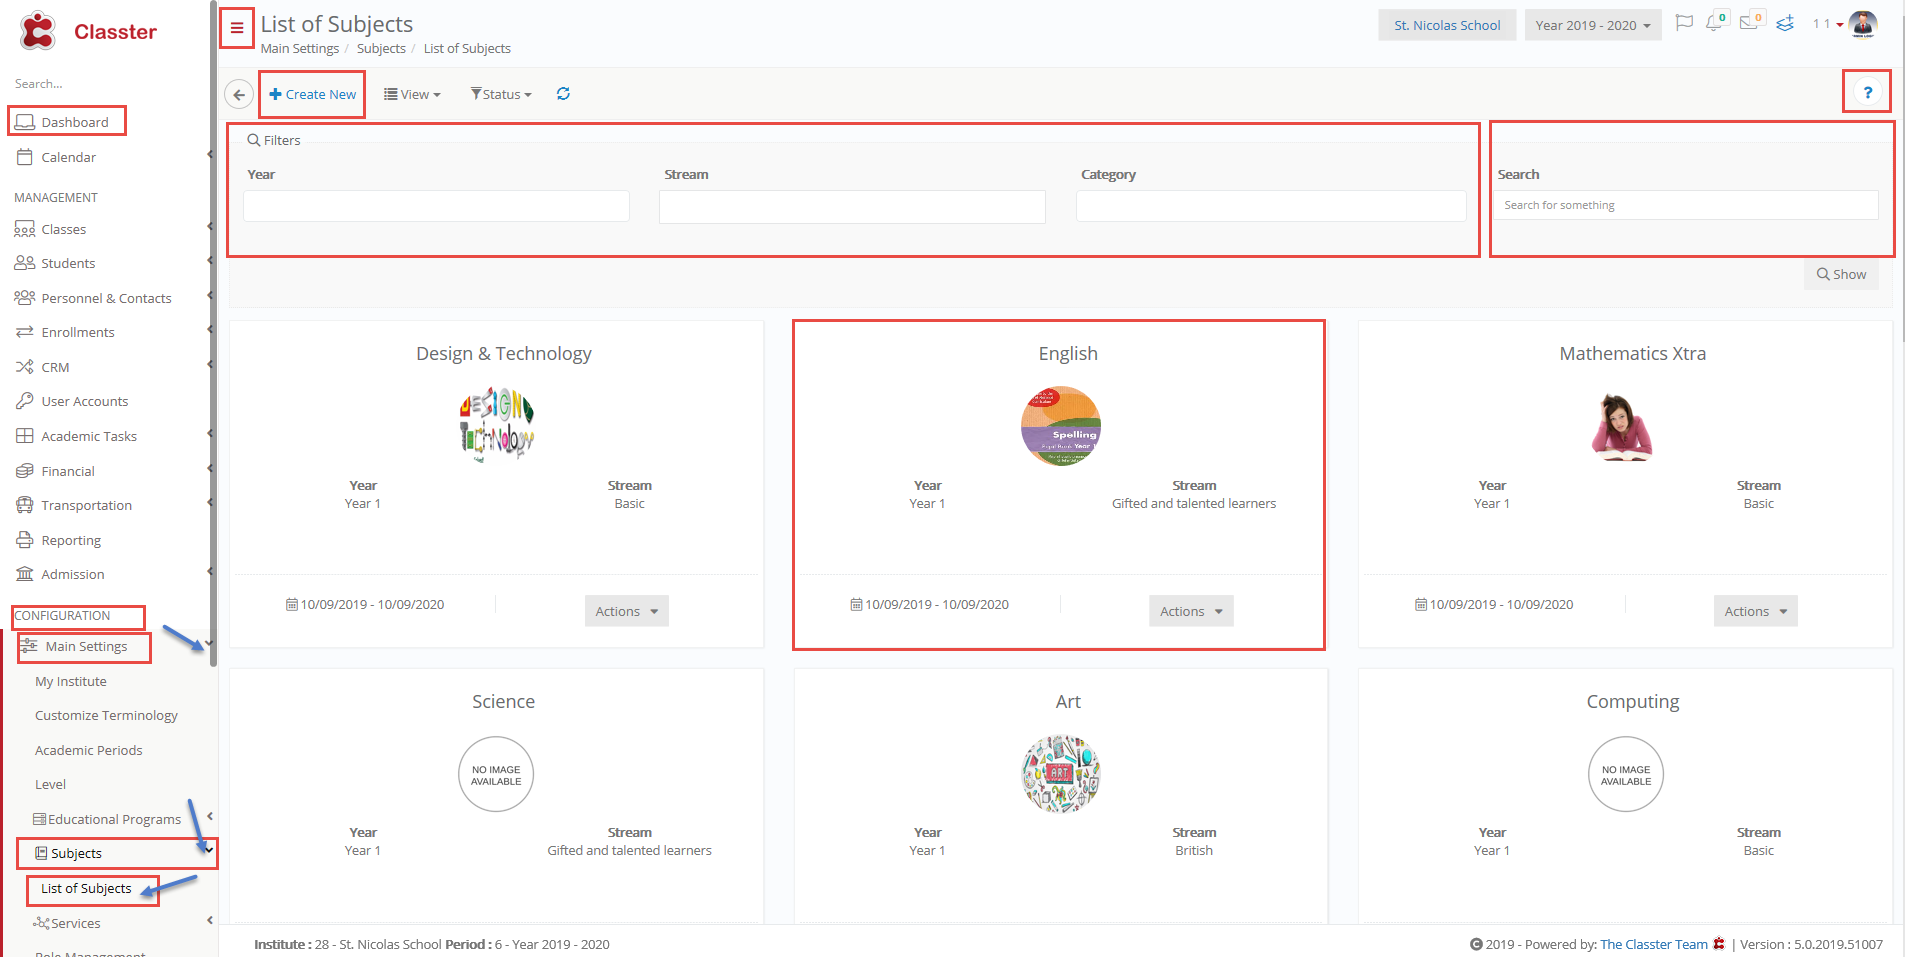Click English subject image

[1061, 426]
